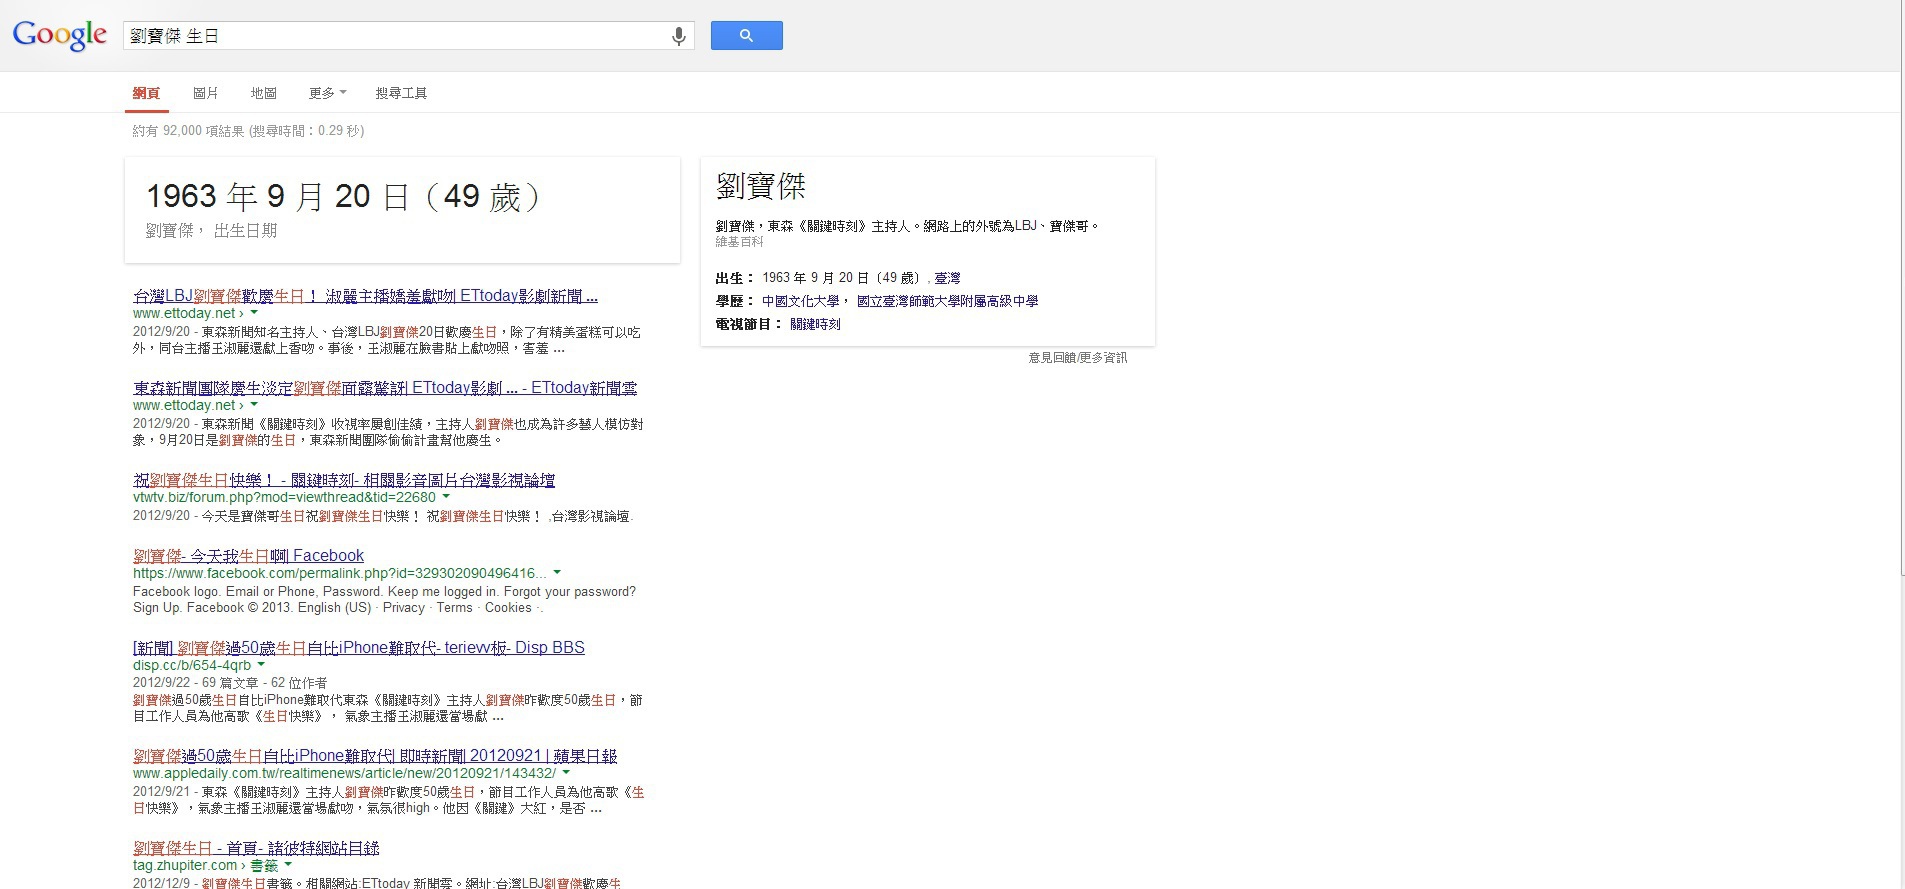Expand arrow next to tag.zhupiter.com 書籤
This screenshot has width=1905, height=889.
click(x=288, y=865)
